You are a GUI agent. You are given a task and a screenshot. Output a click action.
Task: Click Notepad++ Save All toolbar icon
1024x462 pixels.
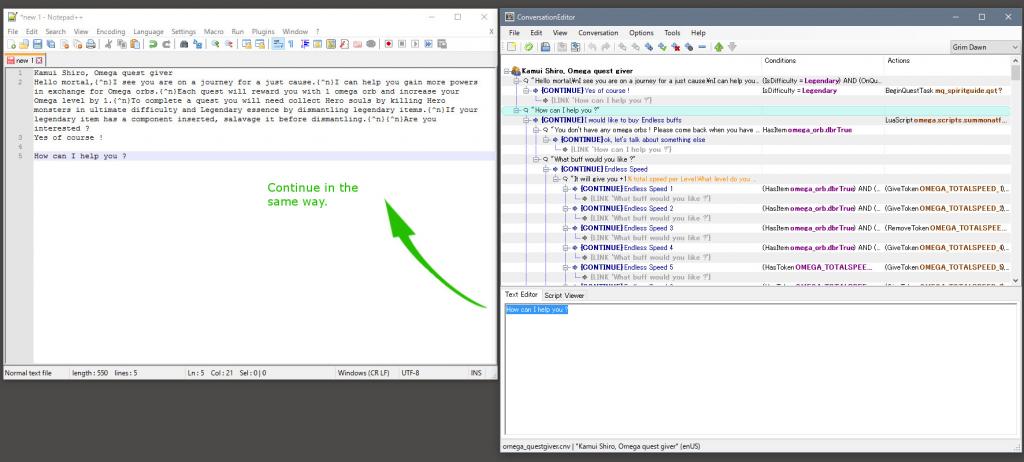click(50, 44)
